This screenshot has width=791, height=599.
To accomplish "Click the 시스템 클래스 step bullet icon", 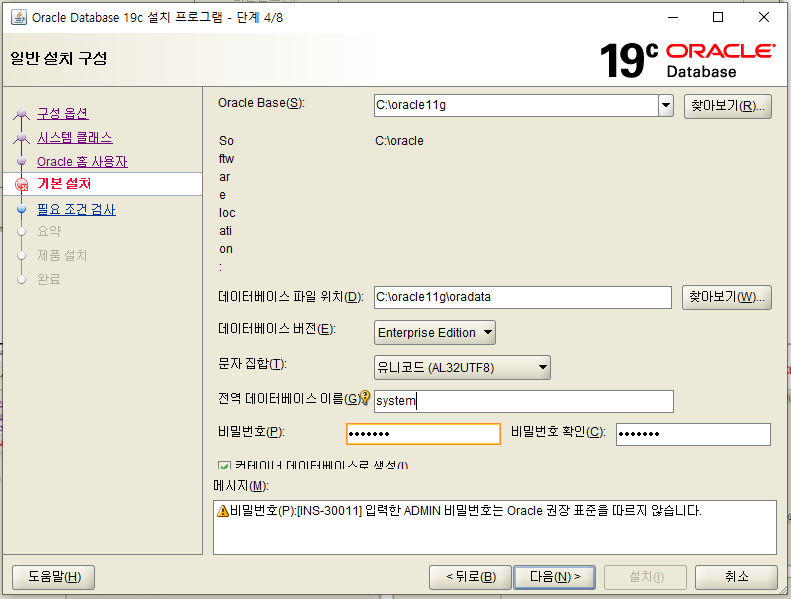I will (x=21, y=137).
